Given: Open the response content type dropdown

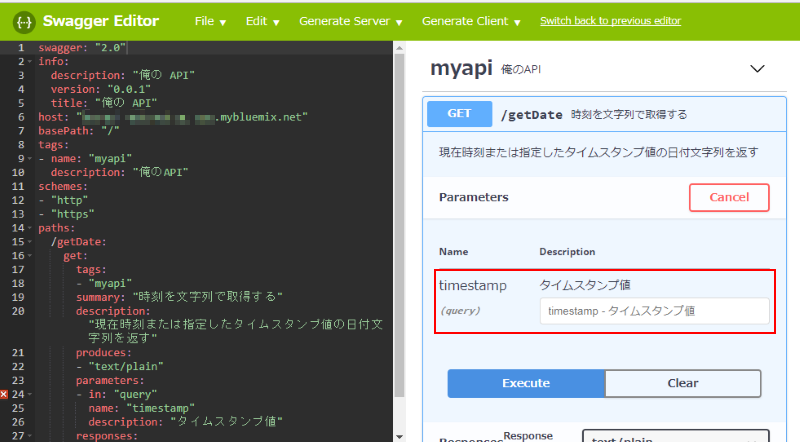Looking at the screenshot, I should (676, 436).
